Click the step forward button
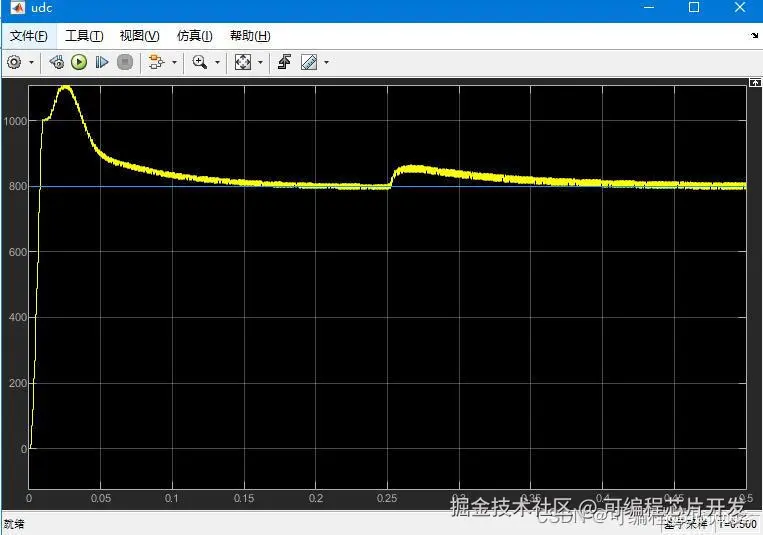The height and width of the screenshot is (535, 763). coord(102,62)
